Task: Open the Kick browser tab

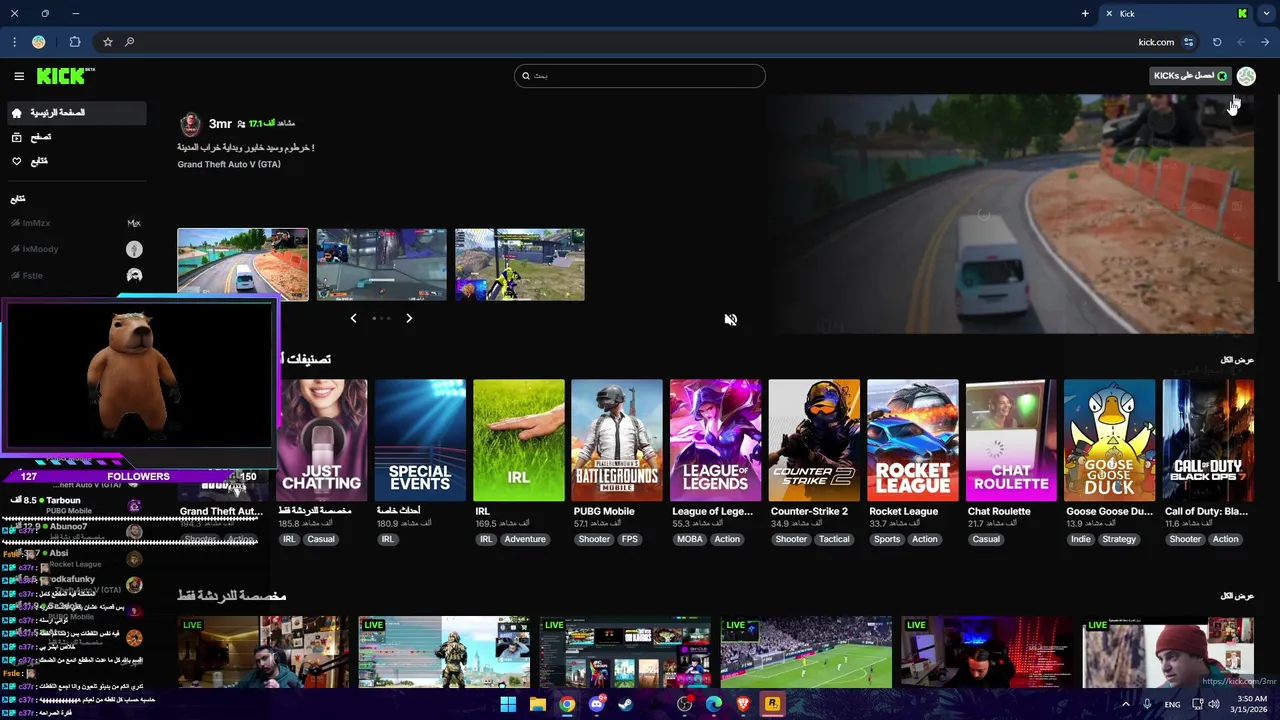Action: click(x=1175, y=14)
